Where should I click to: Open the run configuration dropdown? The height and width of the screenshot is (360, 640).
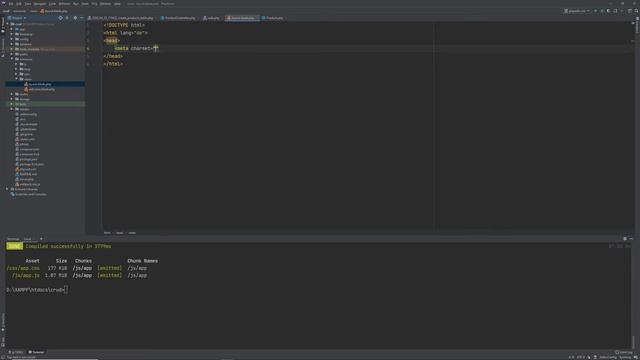point(577,11)
